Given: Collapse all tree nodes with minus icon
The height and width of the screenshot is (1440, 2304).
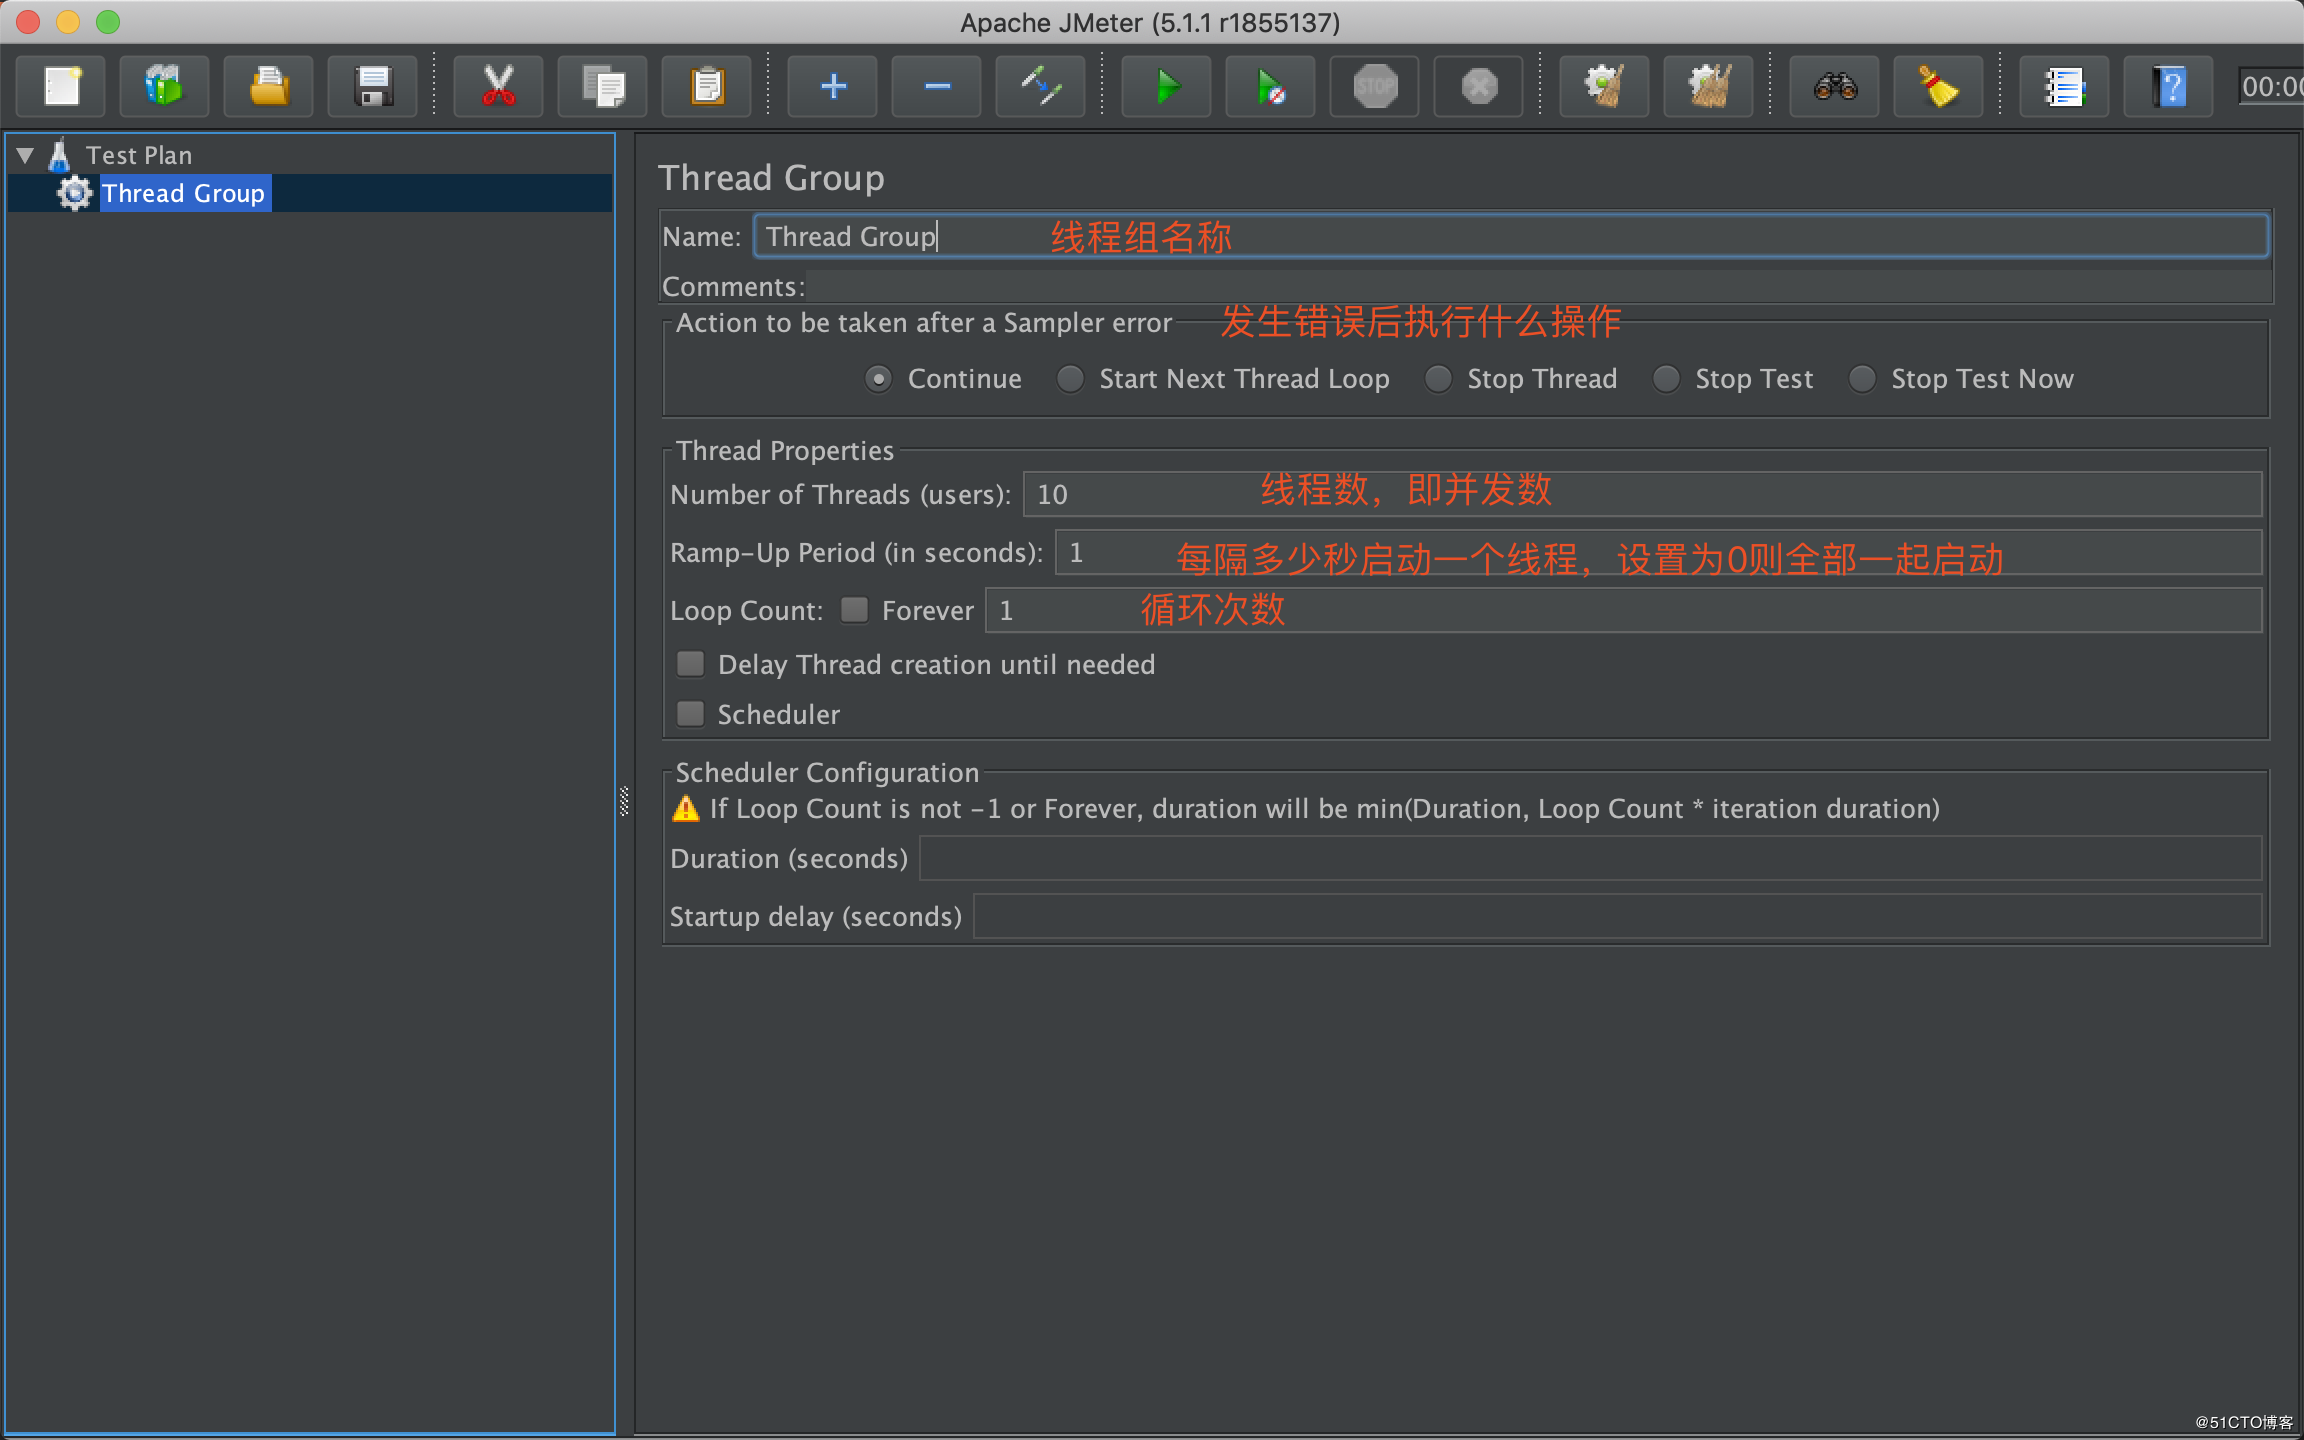Looking at the screenshot, I should coord(937,87).
